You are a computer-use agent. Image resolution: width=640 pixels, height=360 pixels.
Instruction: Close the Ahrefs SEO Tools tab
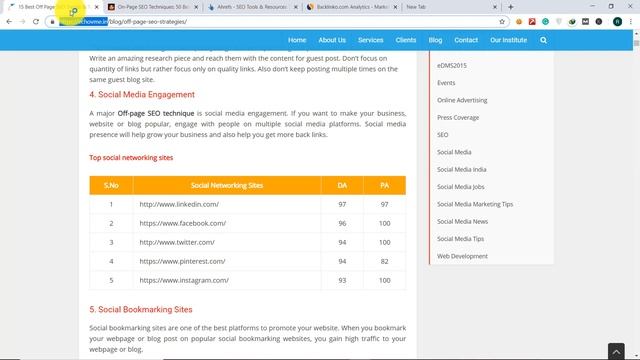(296, 7)
